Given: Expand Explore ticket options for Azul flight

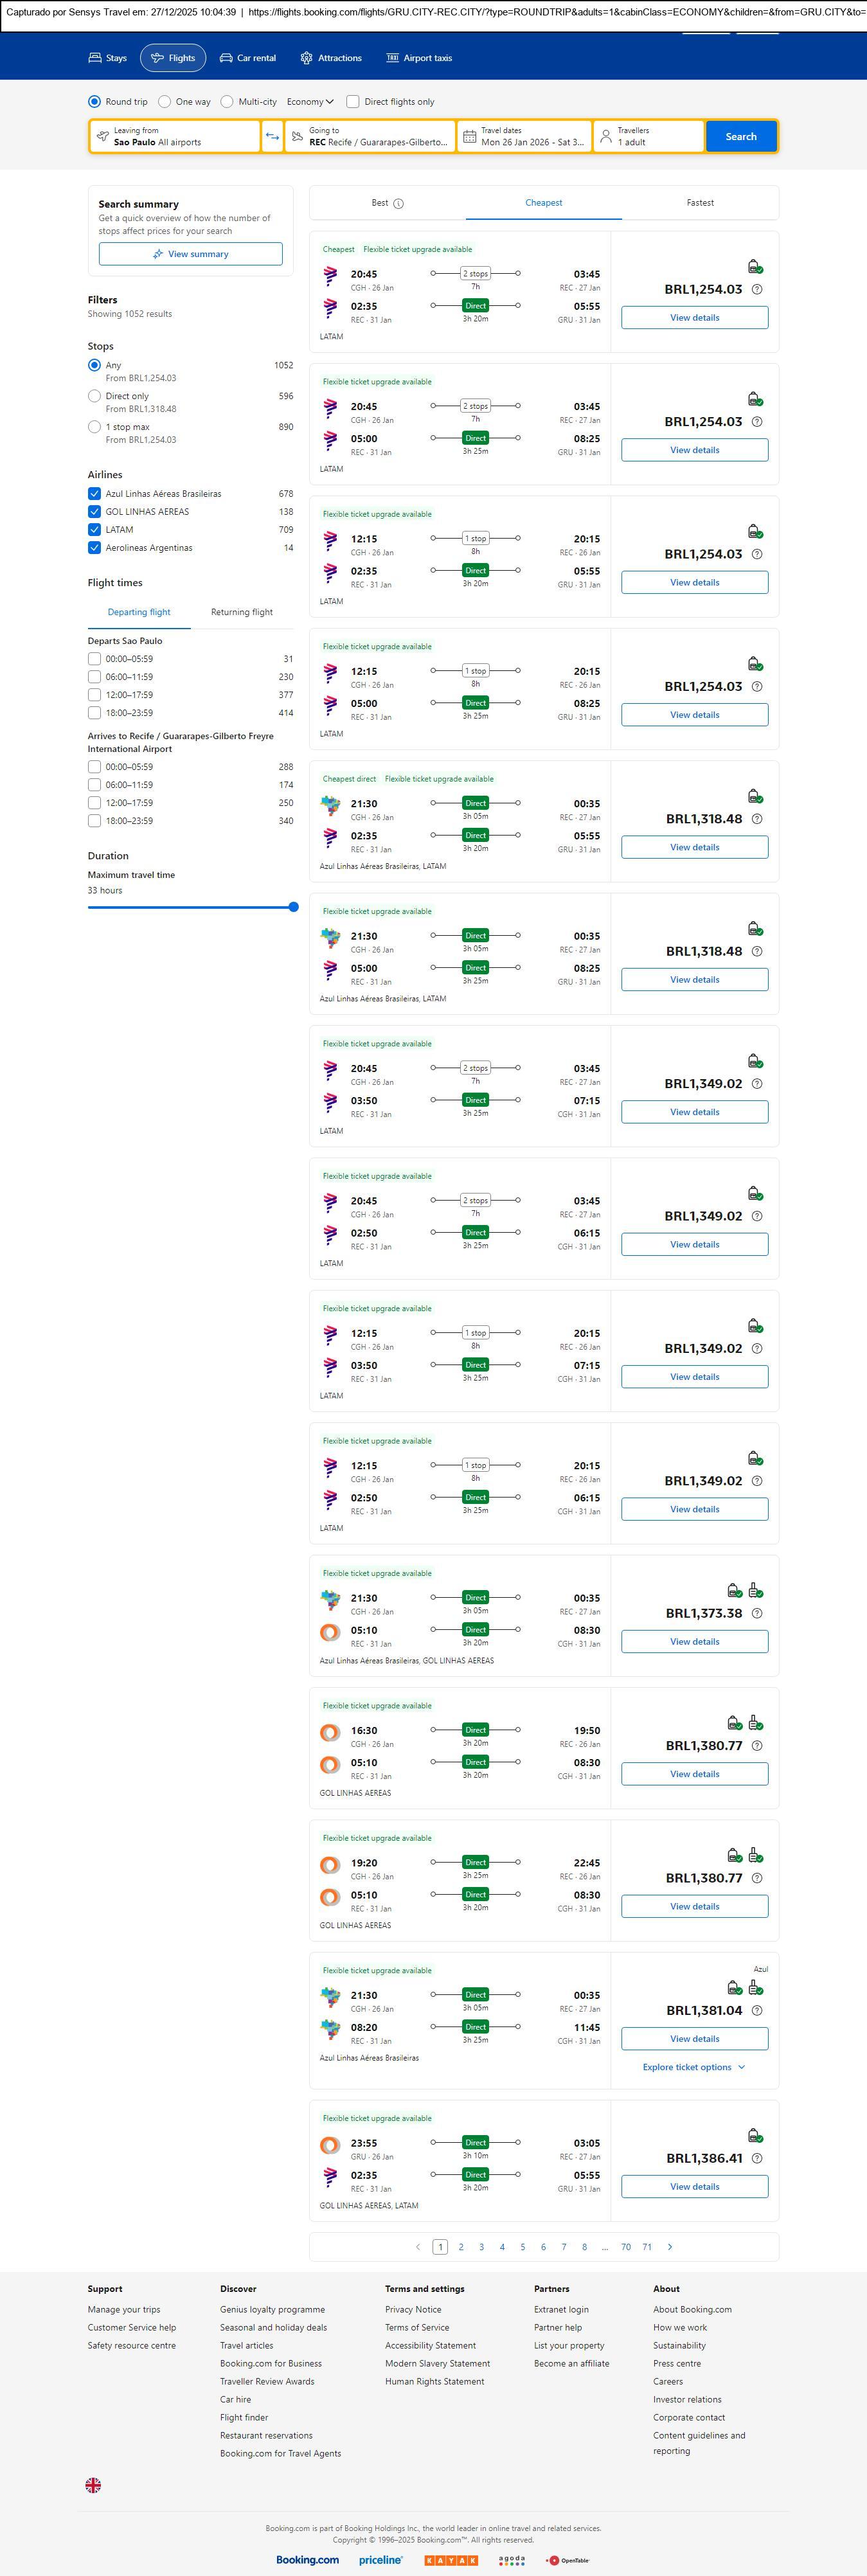Looking at the screenshot, I should pos(694,2067).
